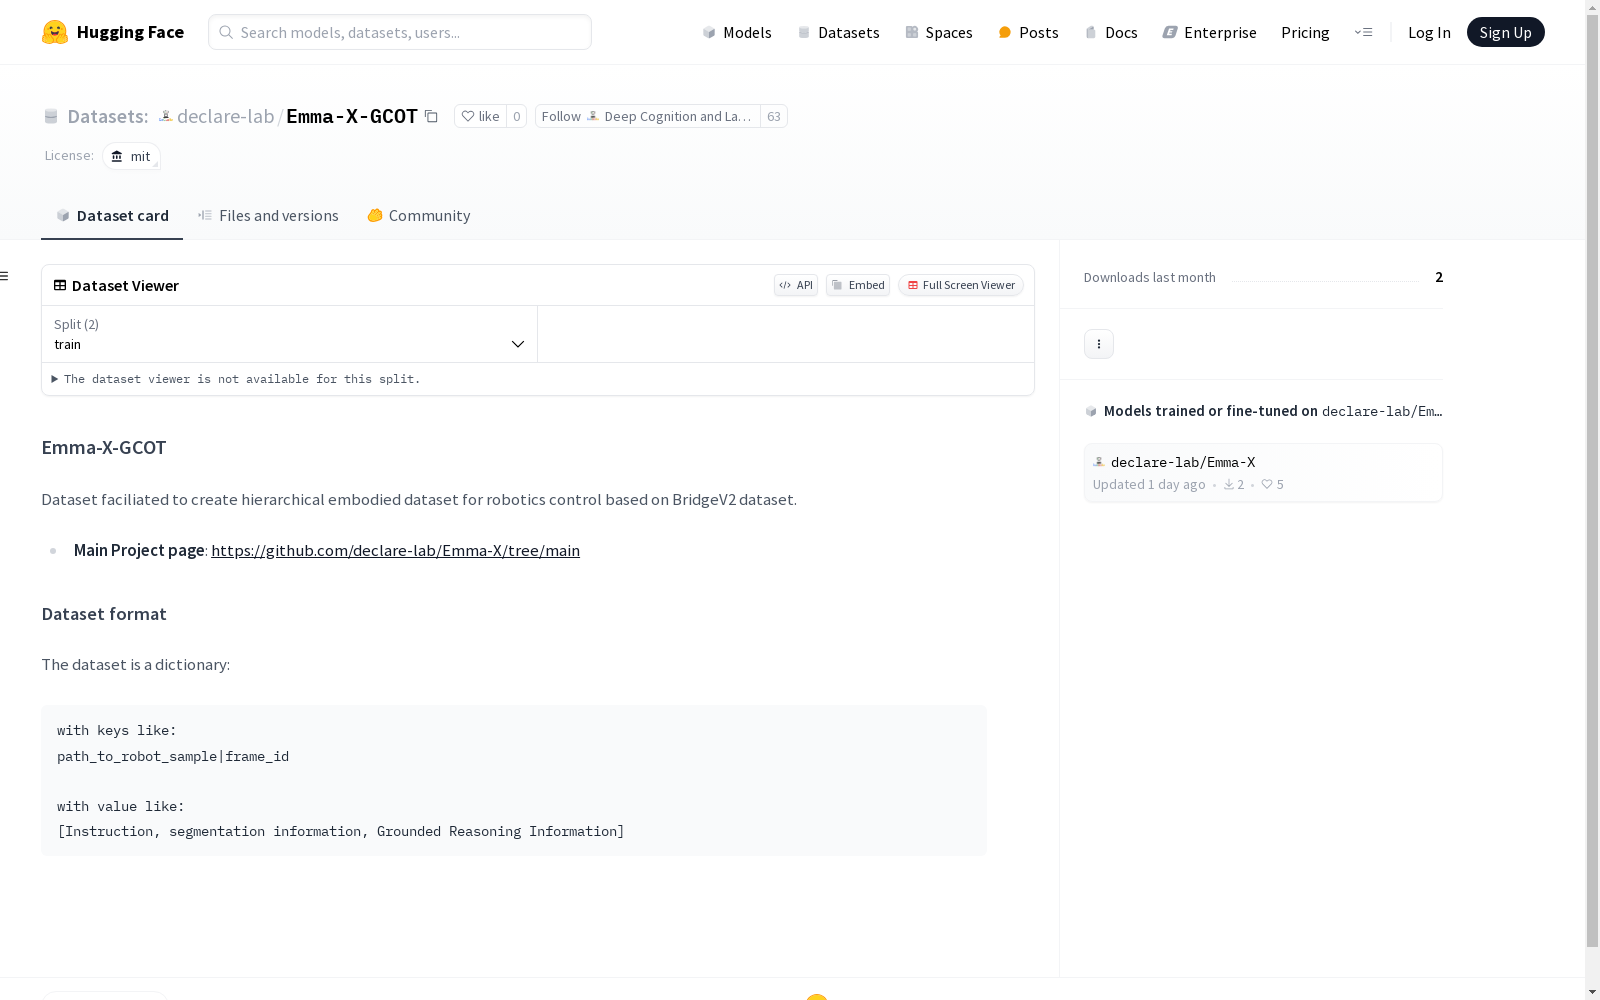
Task: Open the Pricing page
Action: [1305, 32]
